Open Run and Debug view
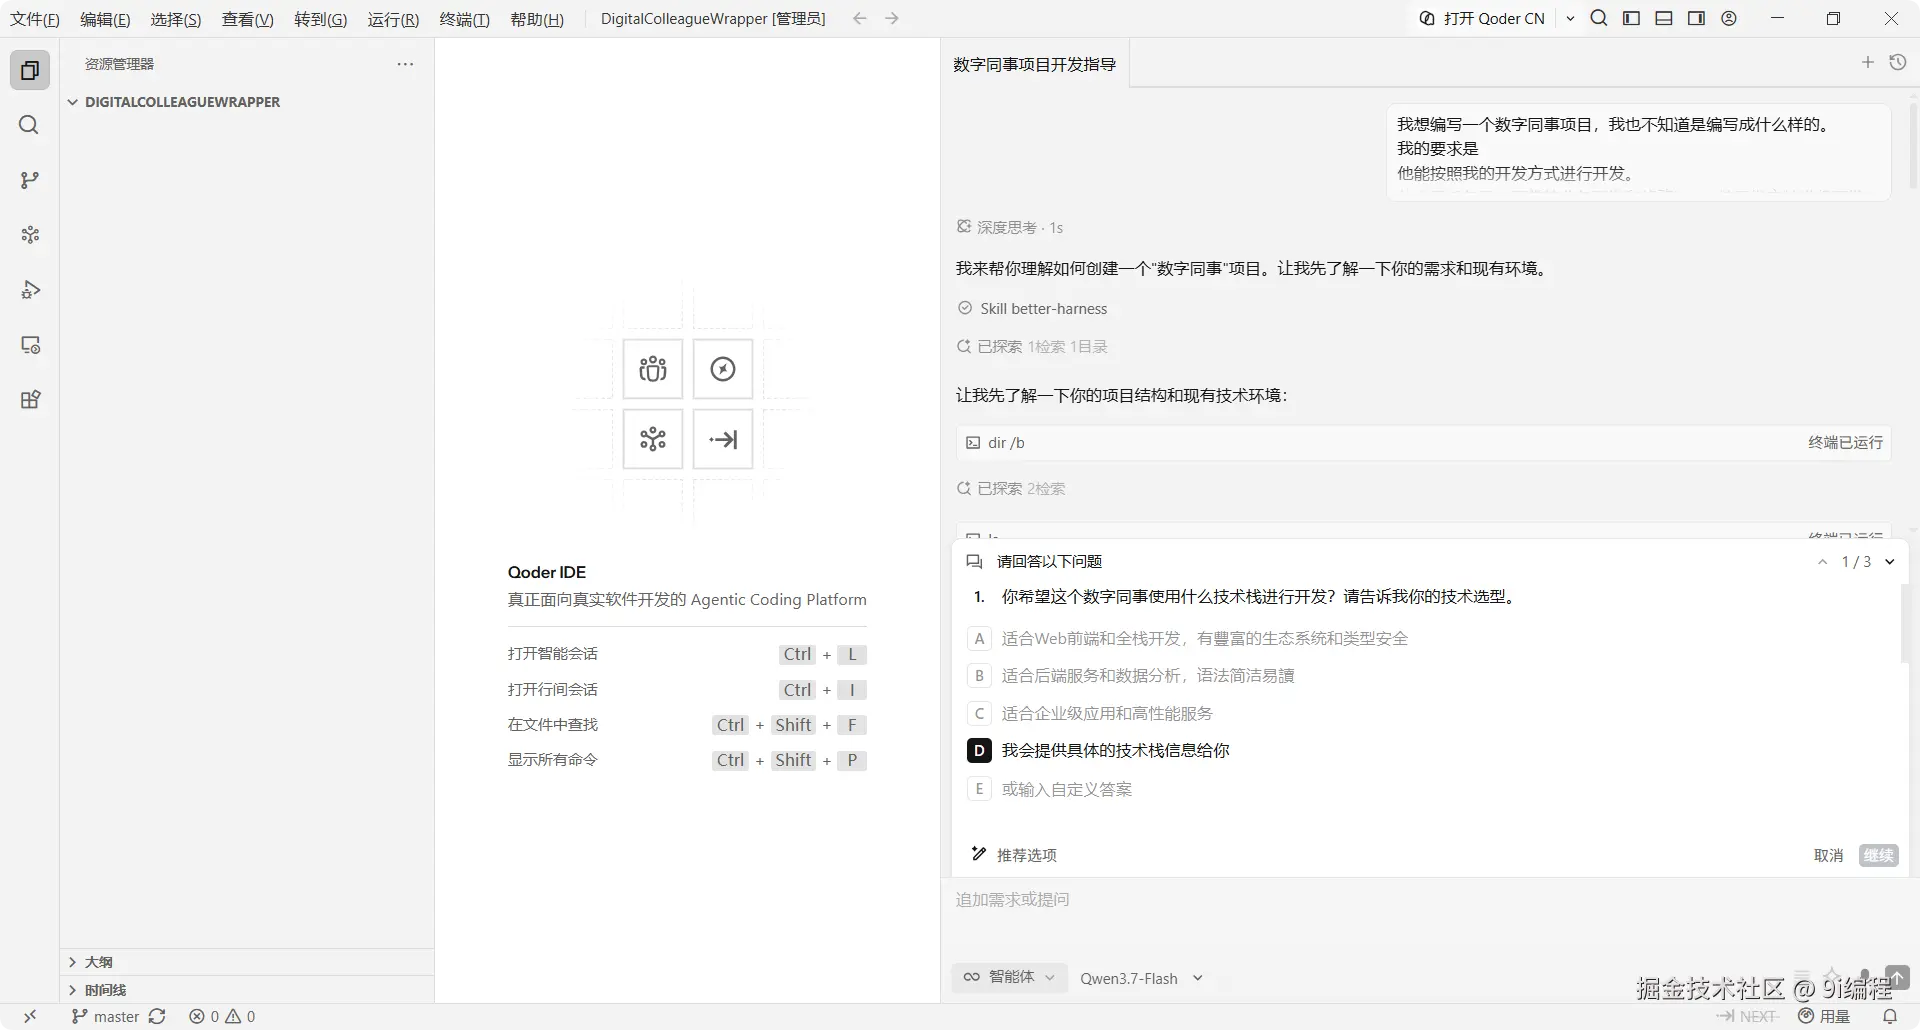The image size is (1920, 1030). (x=30, y=290)
